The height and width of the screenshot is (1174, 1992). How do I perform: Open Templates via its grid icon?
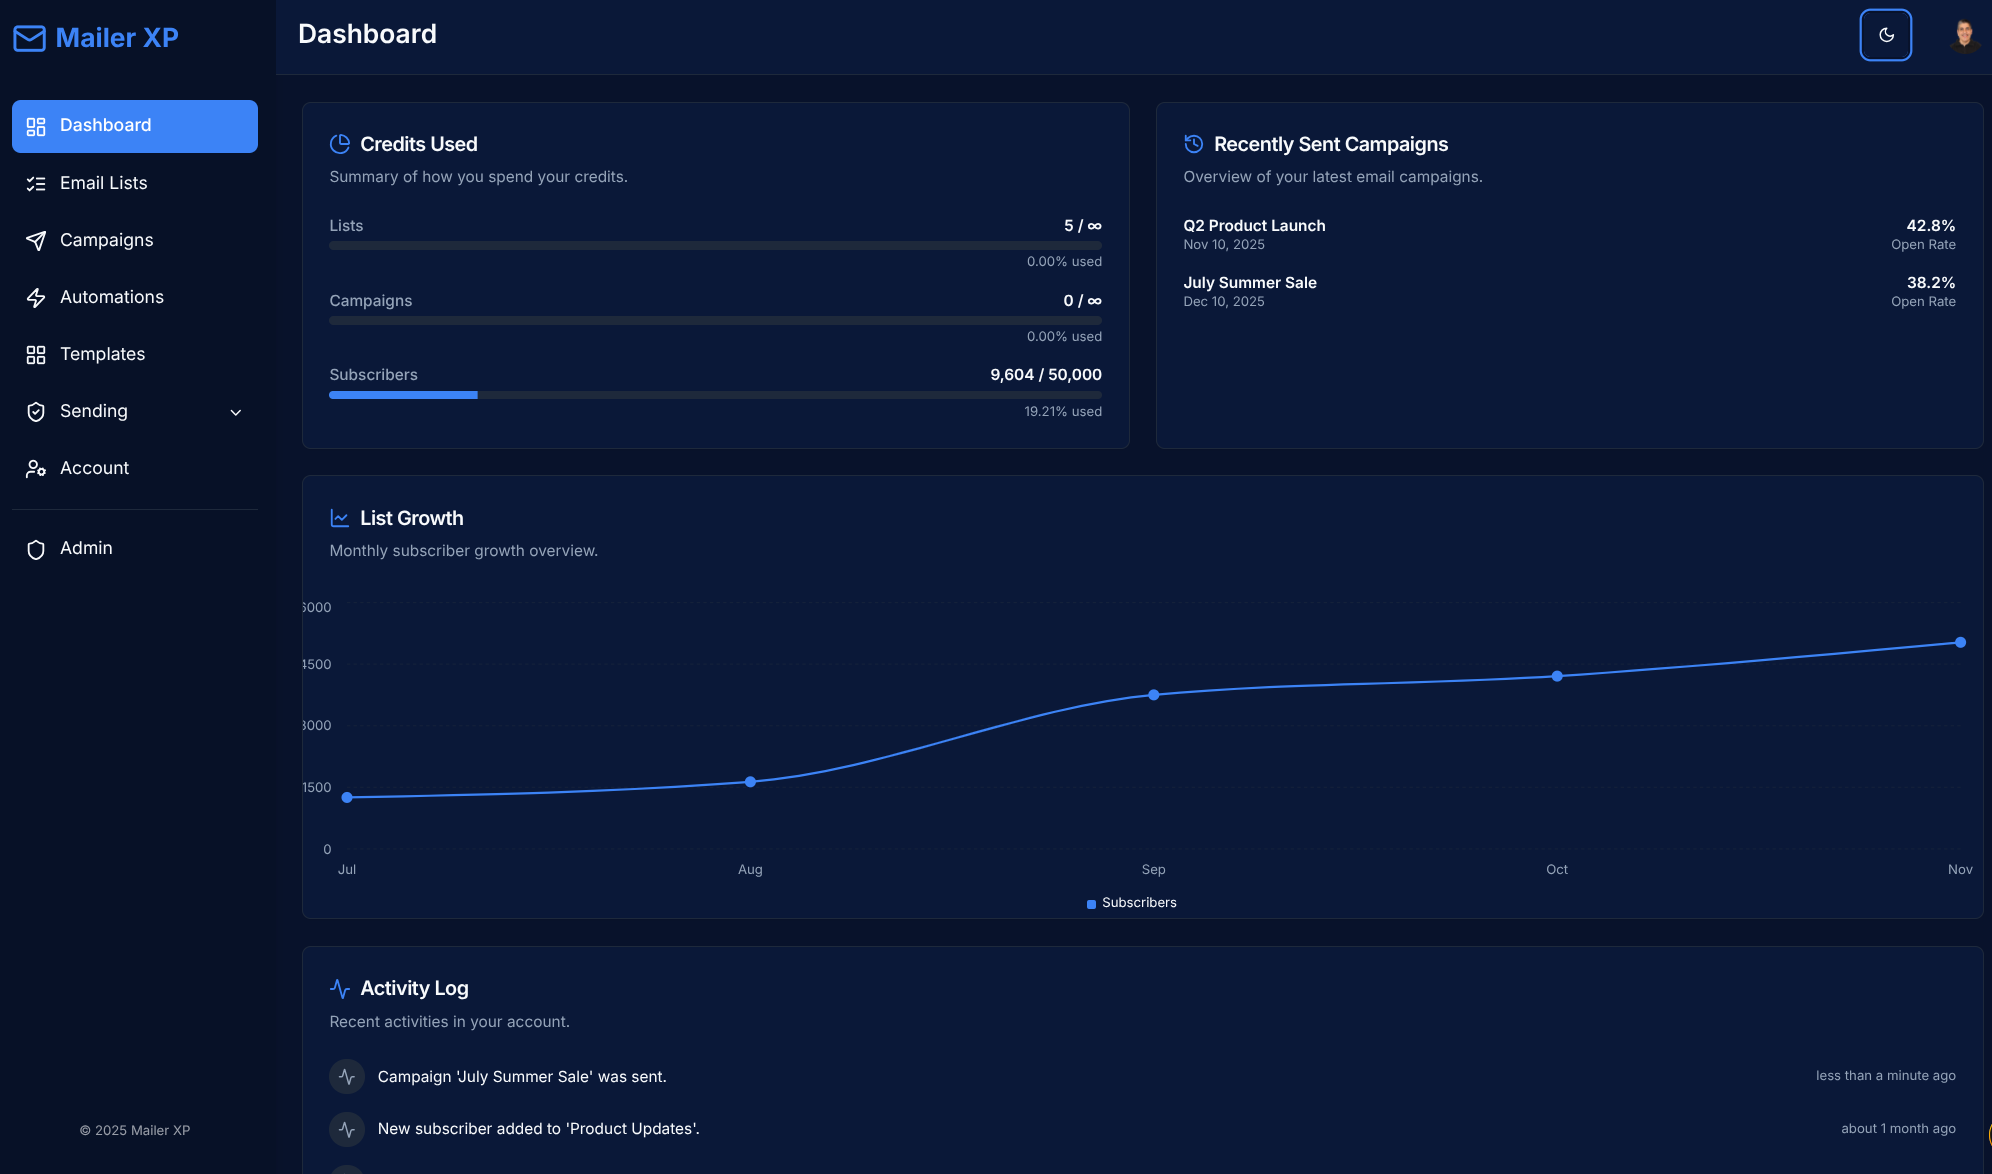pos(36,354)
